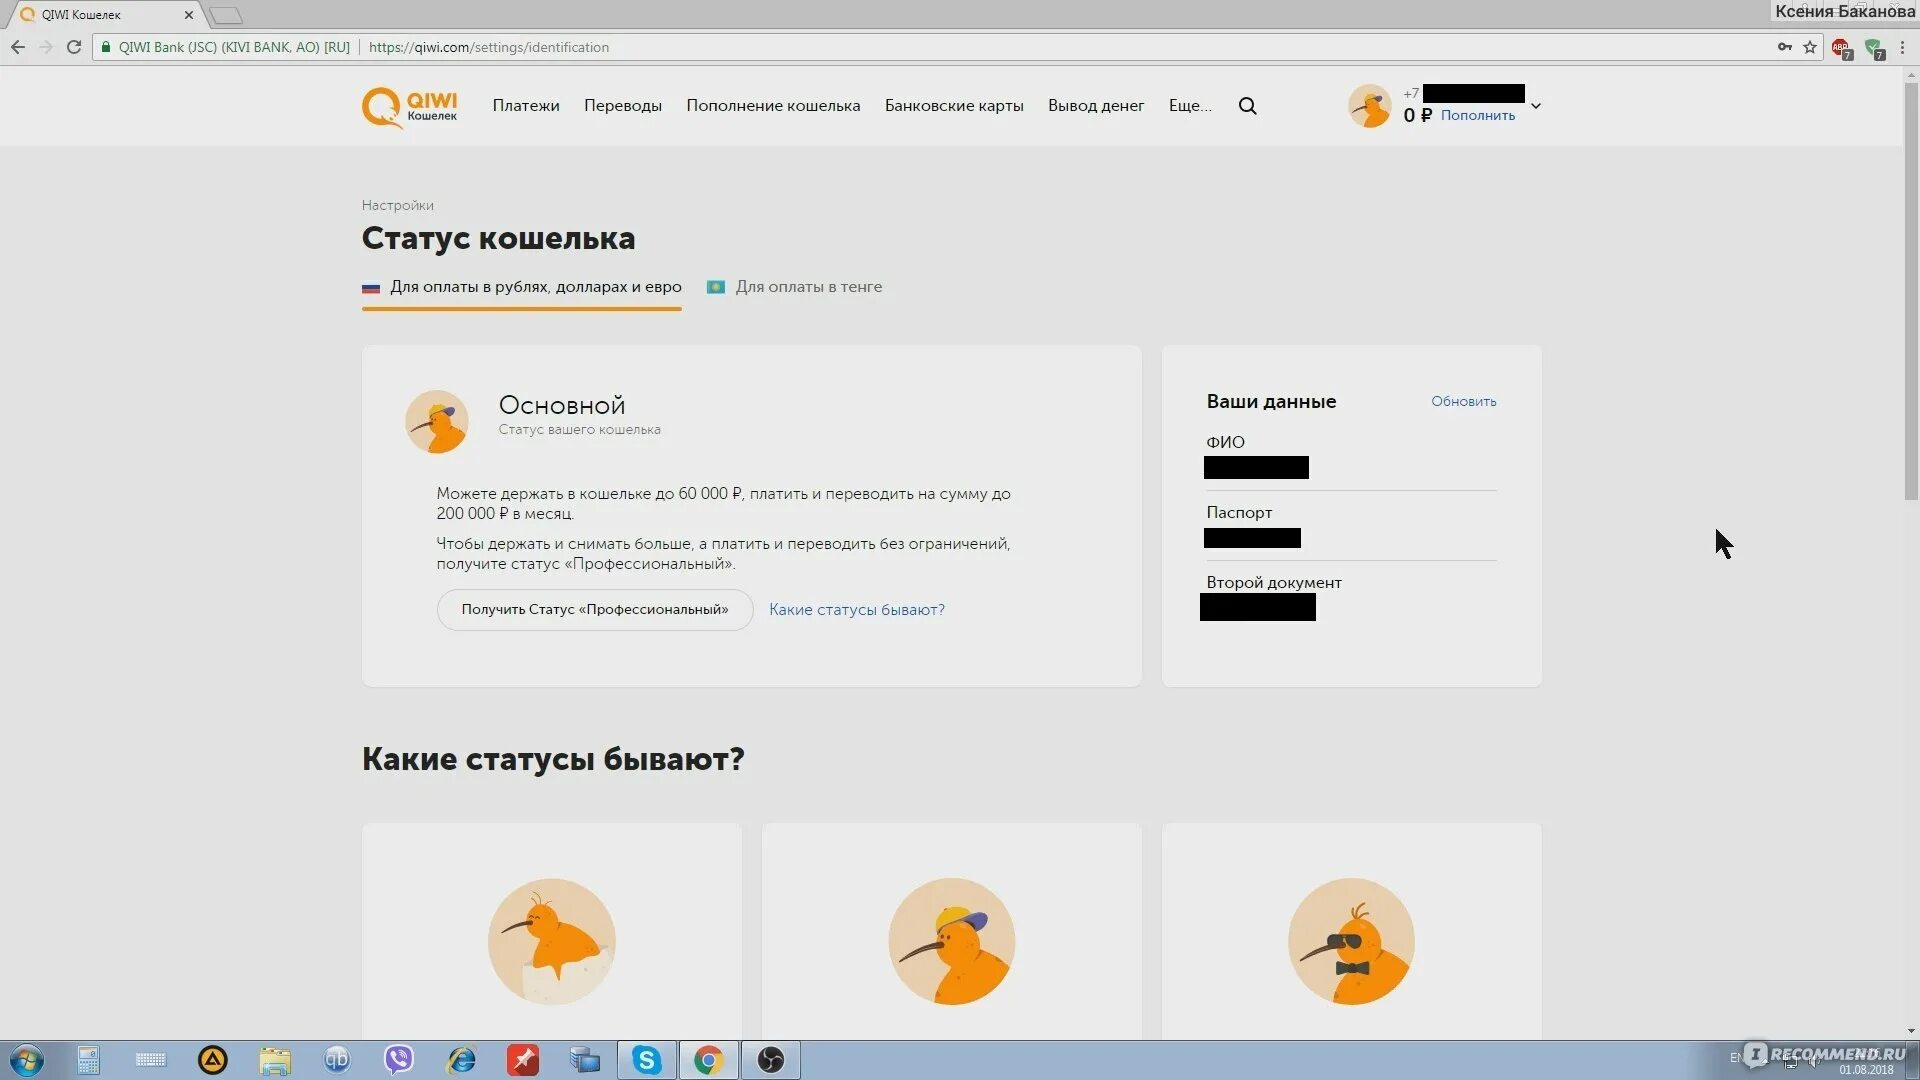Screen dimensions: 1920x1080
Task: Open the search magnifier icon
Action: (x=1247, y=106)
